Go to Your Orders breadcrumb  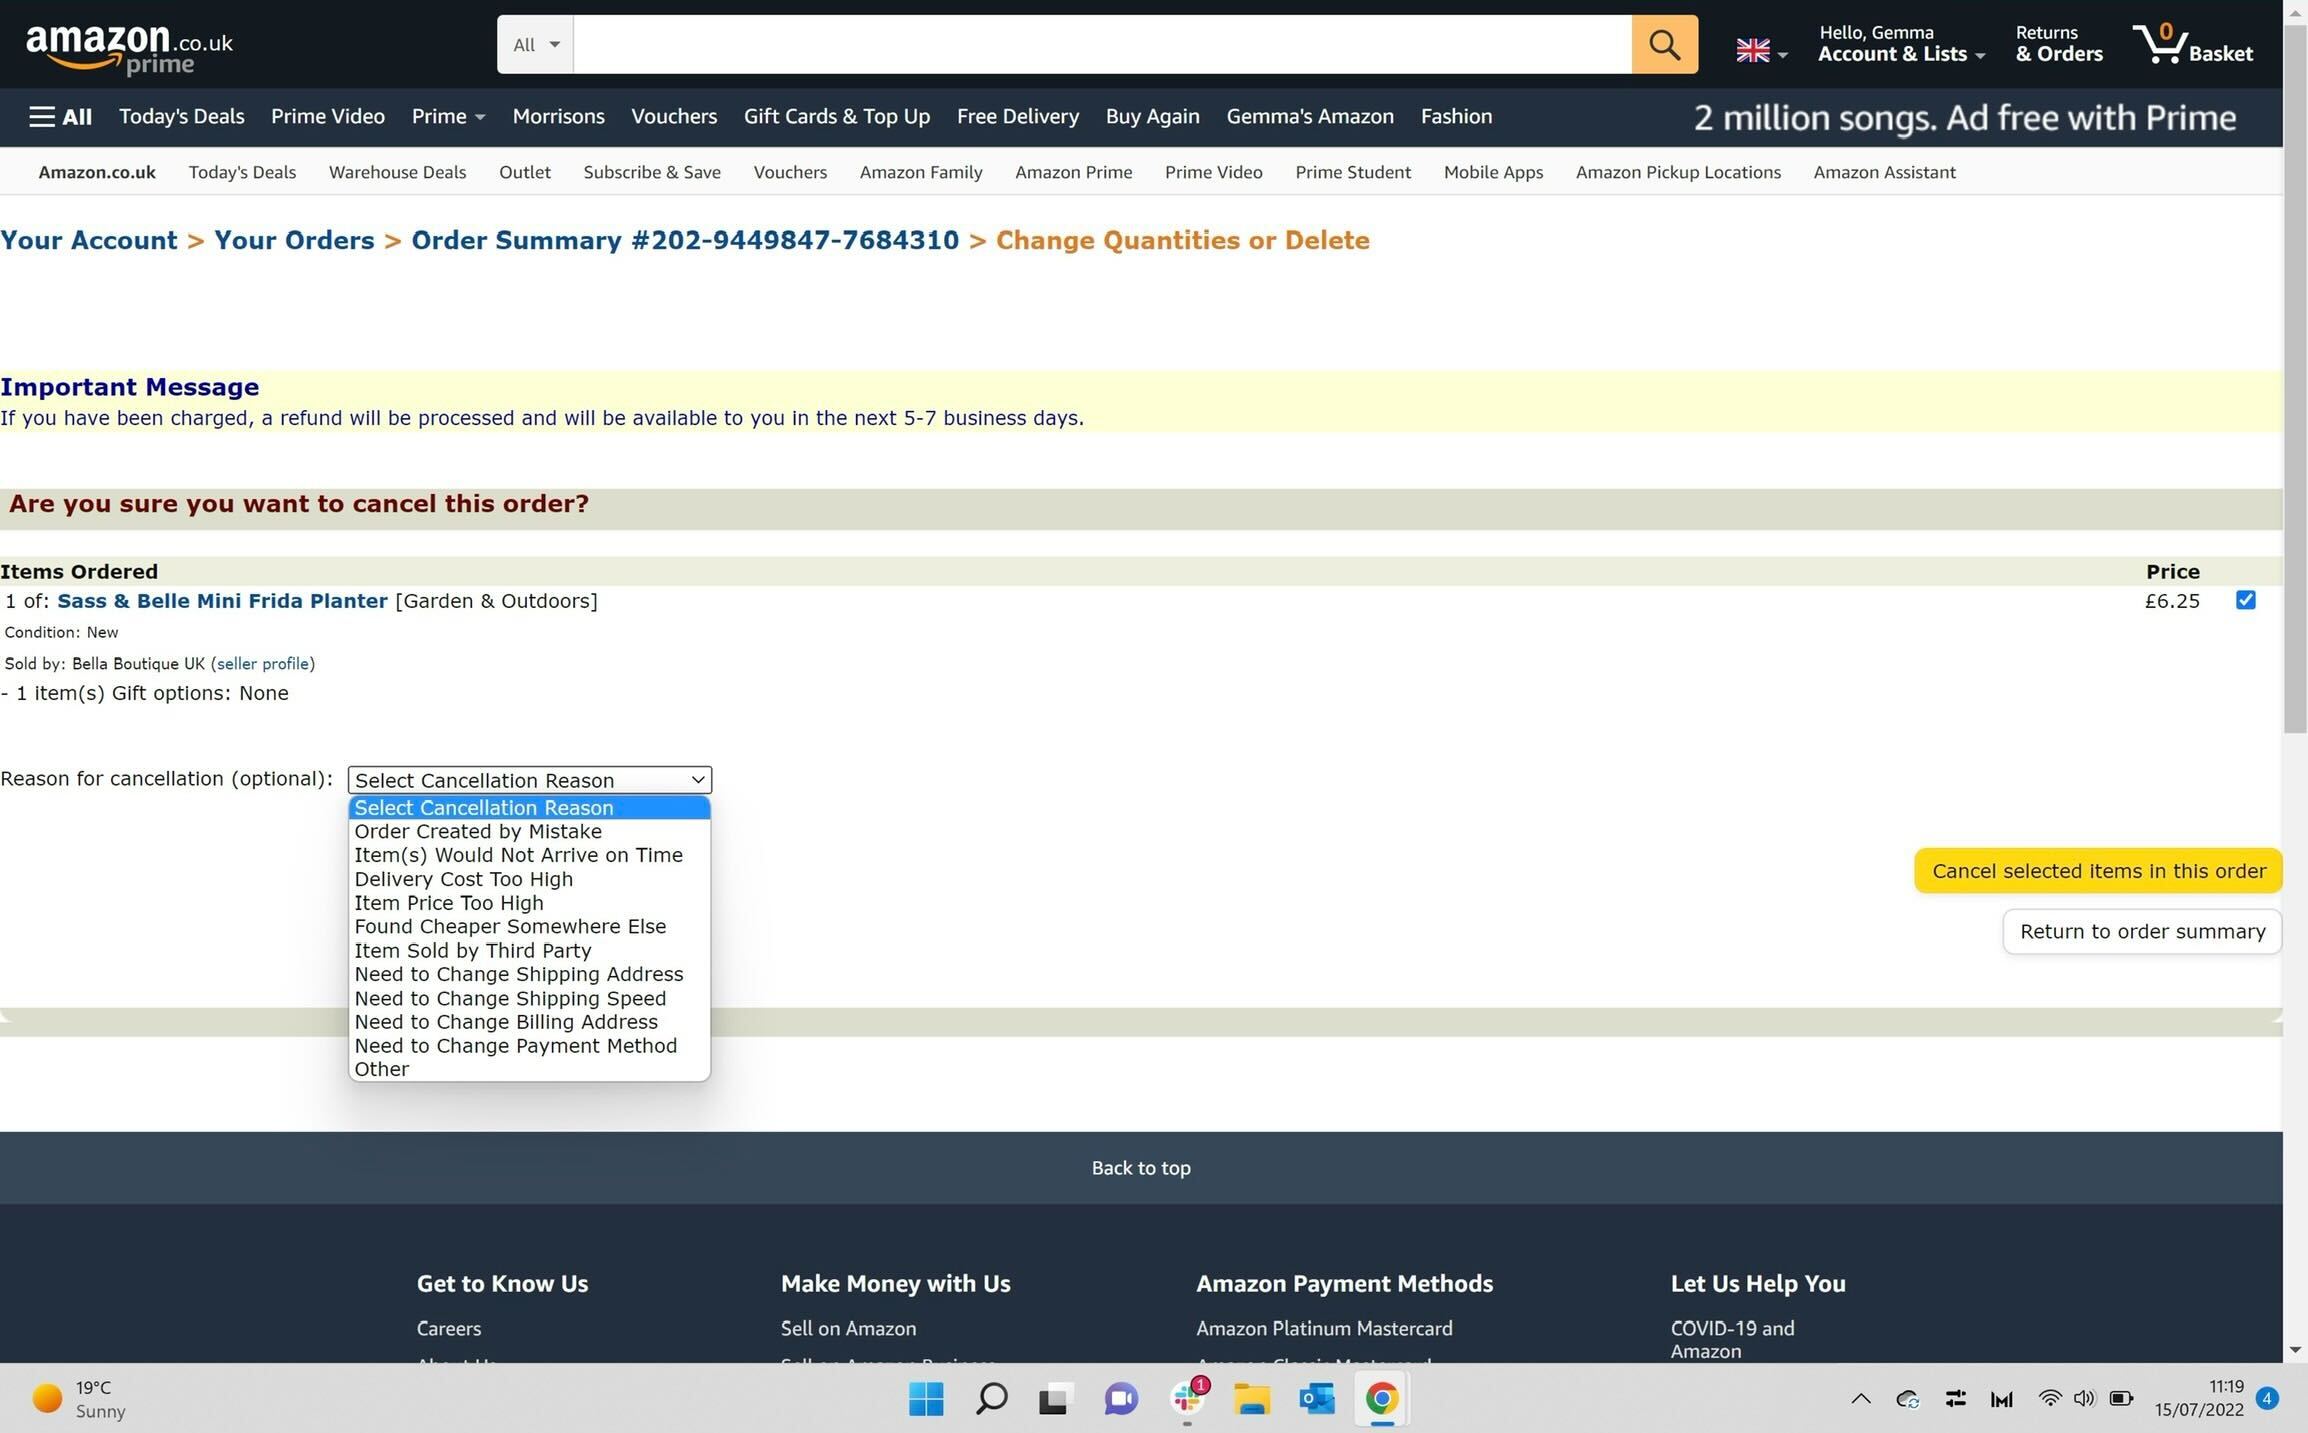point(294,241)
